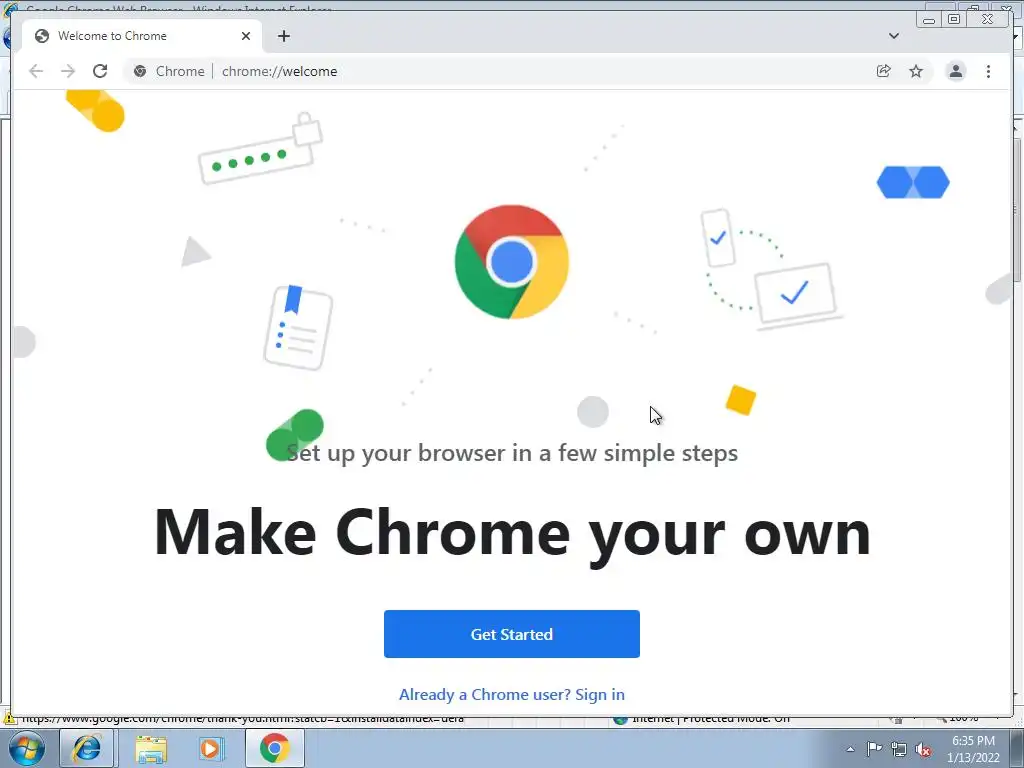Click the large Chrome logo
Viewport: 1024px width, 768px height.
coord(512,262)
